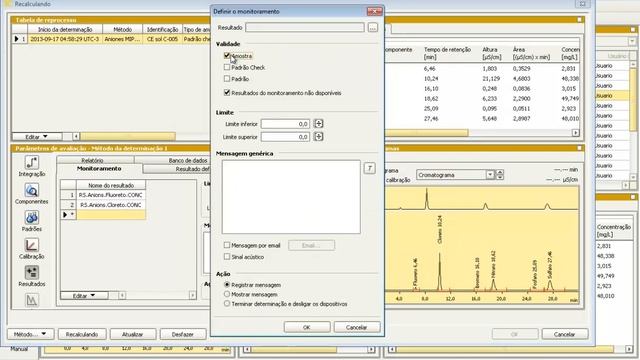Click cell 2013-09-17 04:58:29 UTC-3

coord(64,39)
